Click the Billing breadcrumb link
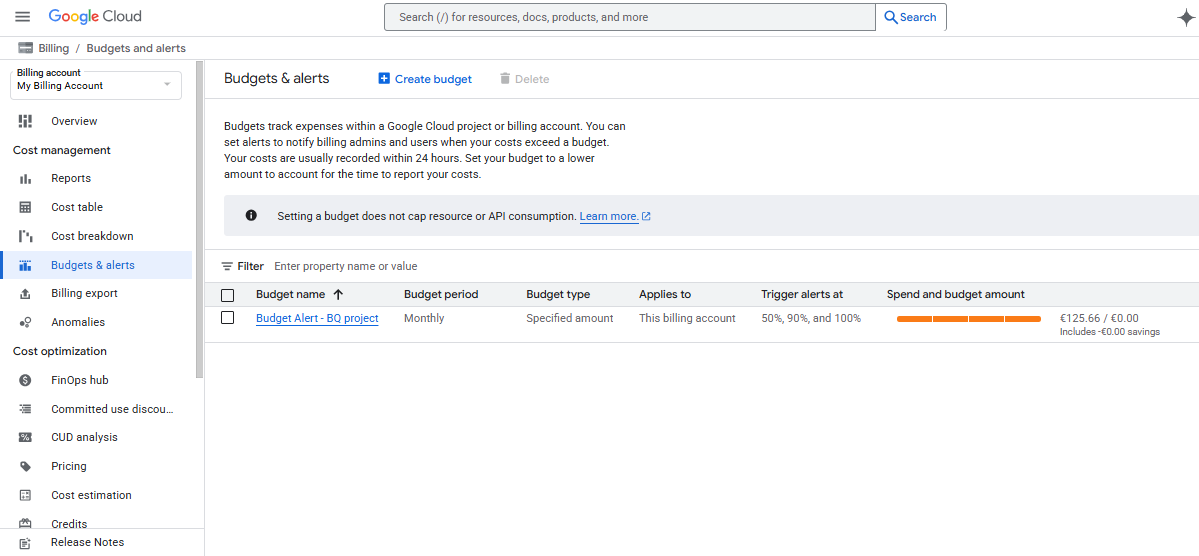 pos(54,48)
